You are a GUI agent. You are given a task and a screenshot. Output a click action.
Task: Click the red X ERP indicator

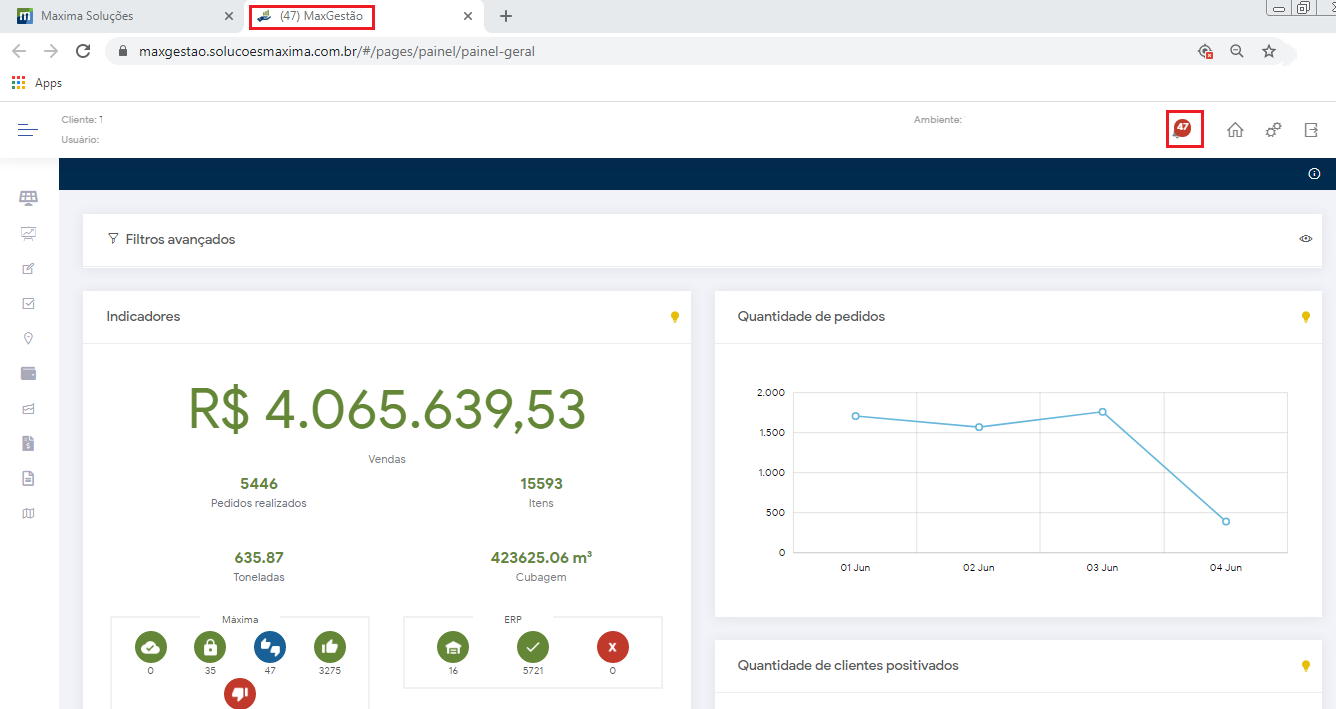coord(612,648)
